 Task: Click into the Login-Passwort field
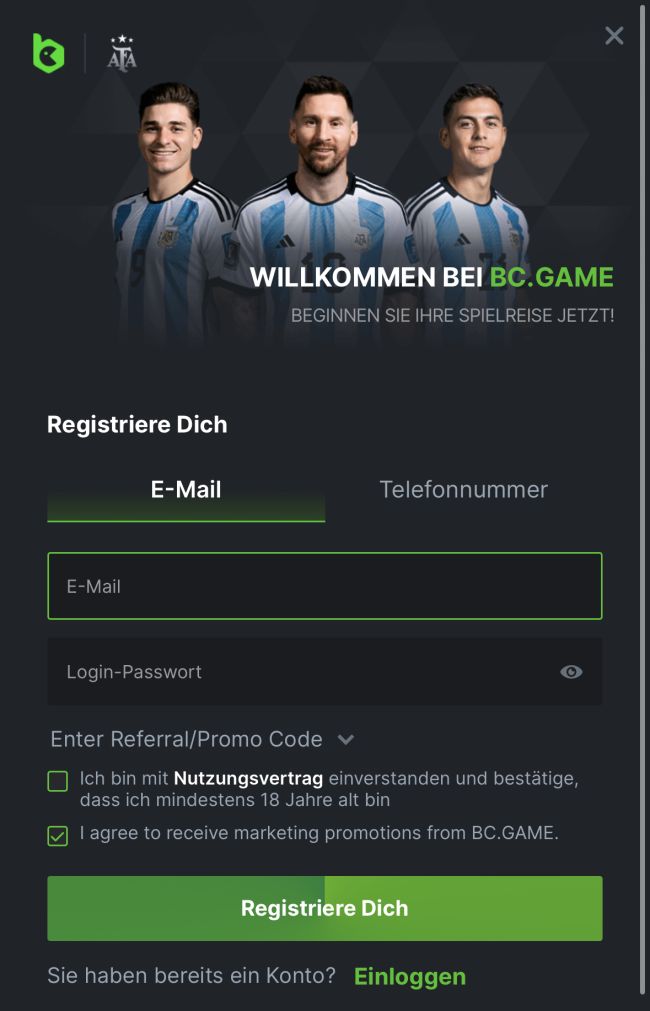click(x=324, y=672)
